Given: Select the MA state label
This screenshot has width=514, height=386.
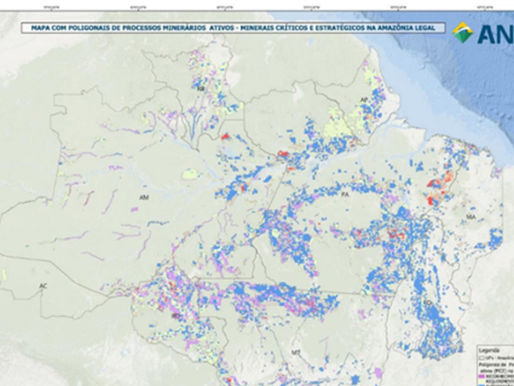Looking at the screenshot, I should click(471, 217).
